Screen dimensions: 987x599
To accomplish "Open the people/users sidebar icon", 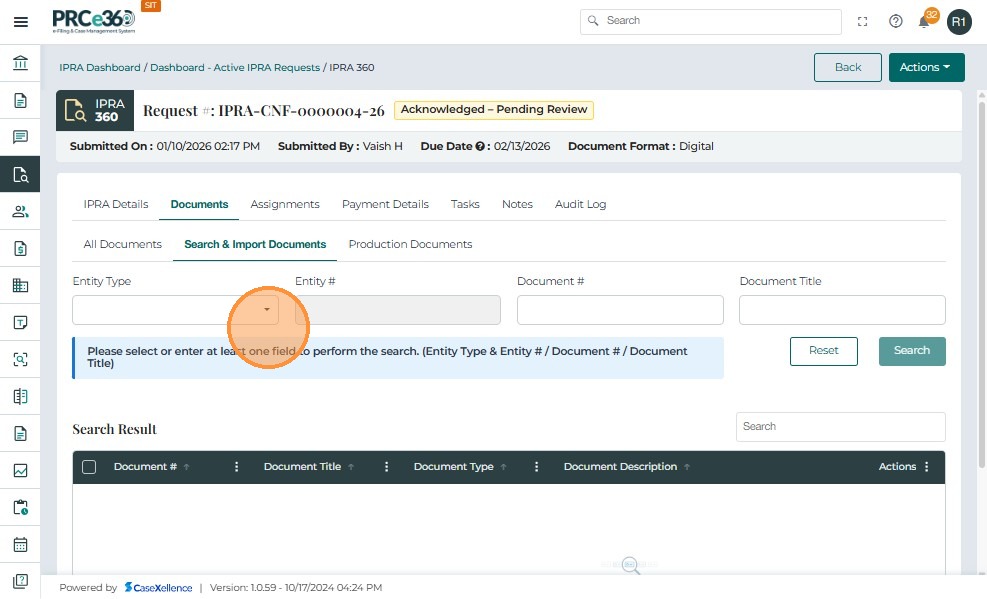I will 20,211.
